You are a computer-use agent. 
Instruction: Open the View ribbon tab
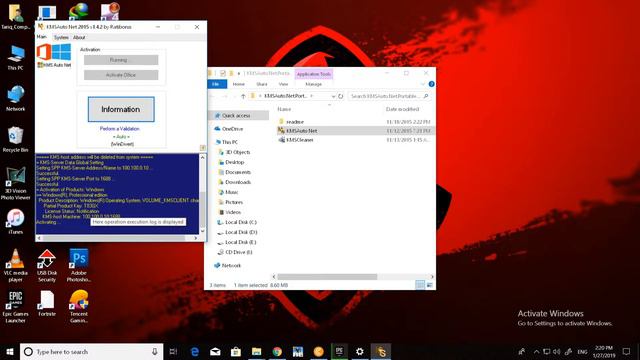pyautogui.click(x=283, y=84)
